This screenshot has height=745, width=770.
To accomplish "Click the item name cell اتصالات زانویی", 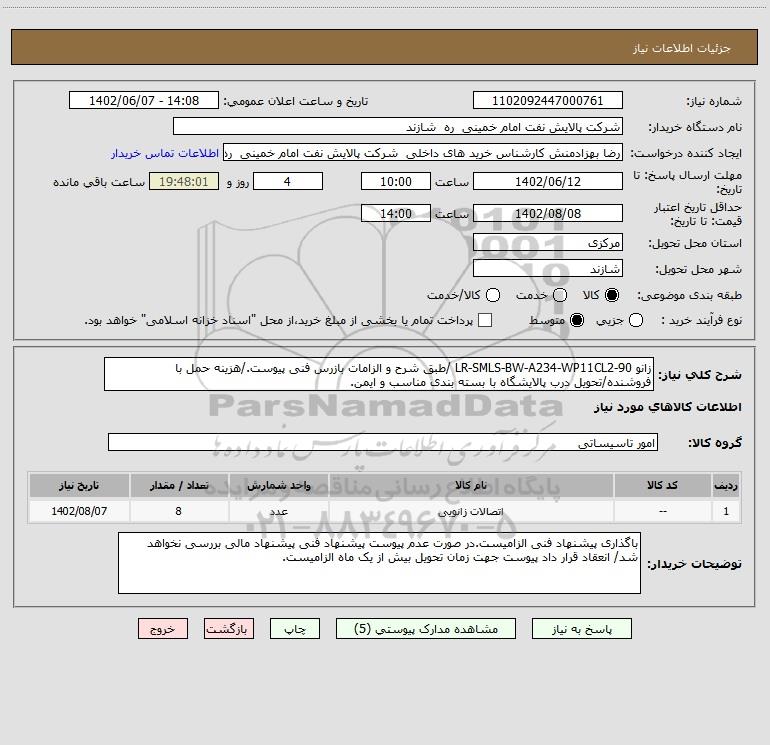I will tap(471, 511).
